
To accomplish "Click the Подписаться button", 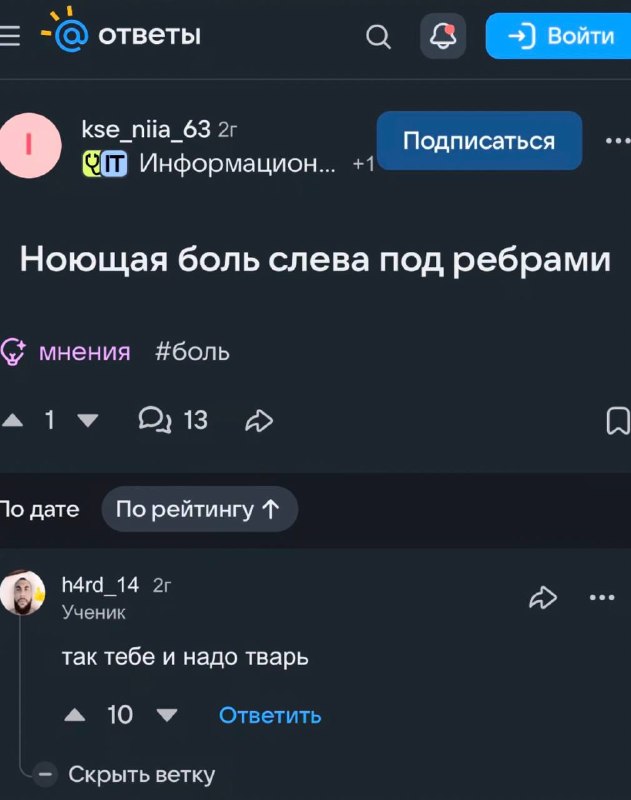I will pyautogui.click(x=479, y=140).
